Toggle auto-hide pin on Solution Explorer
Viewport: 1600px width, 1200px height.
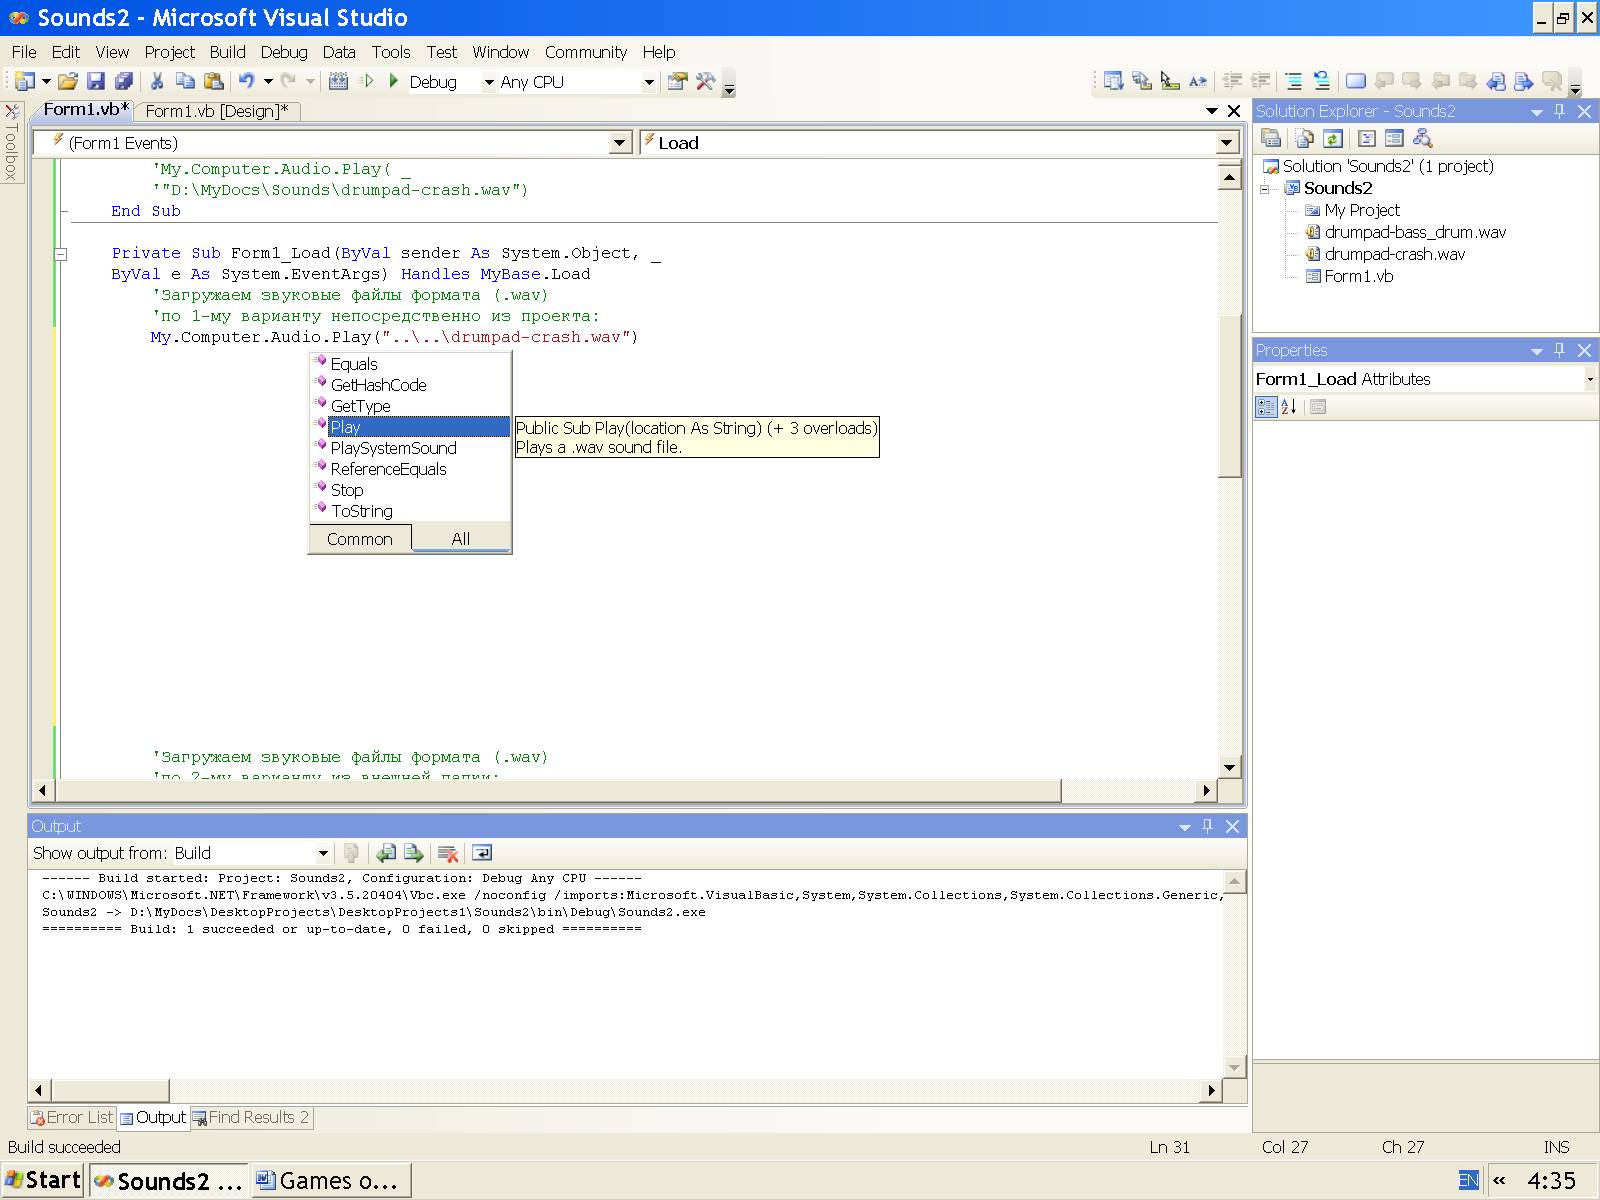tap(1560, 111)
